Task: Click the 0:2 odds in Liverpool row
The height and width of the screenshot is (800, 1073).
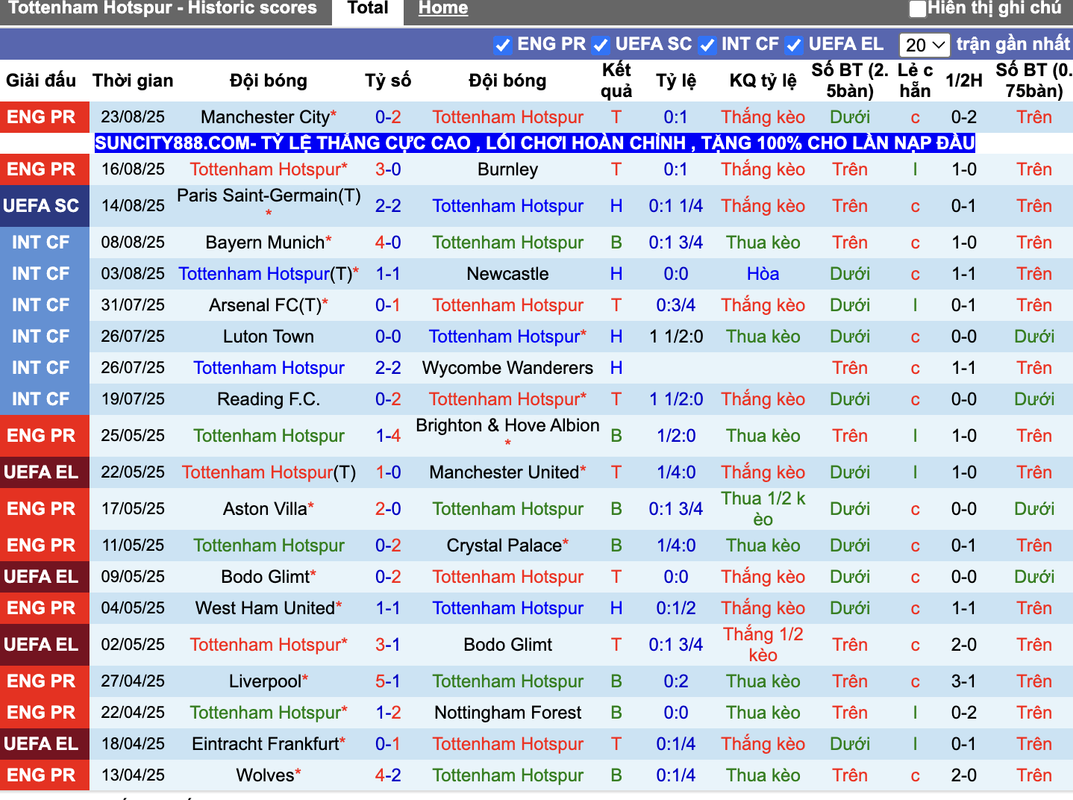Action: click(x=676, y=682)
